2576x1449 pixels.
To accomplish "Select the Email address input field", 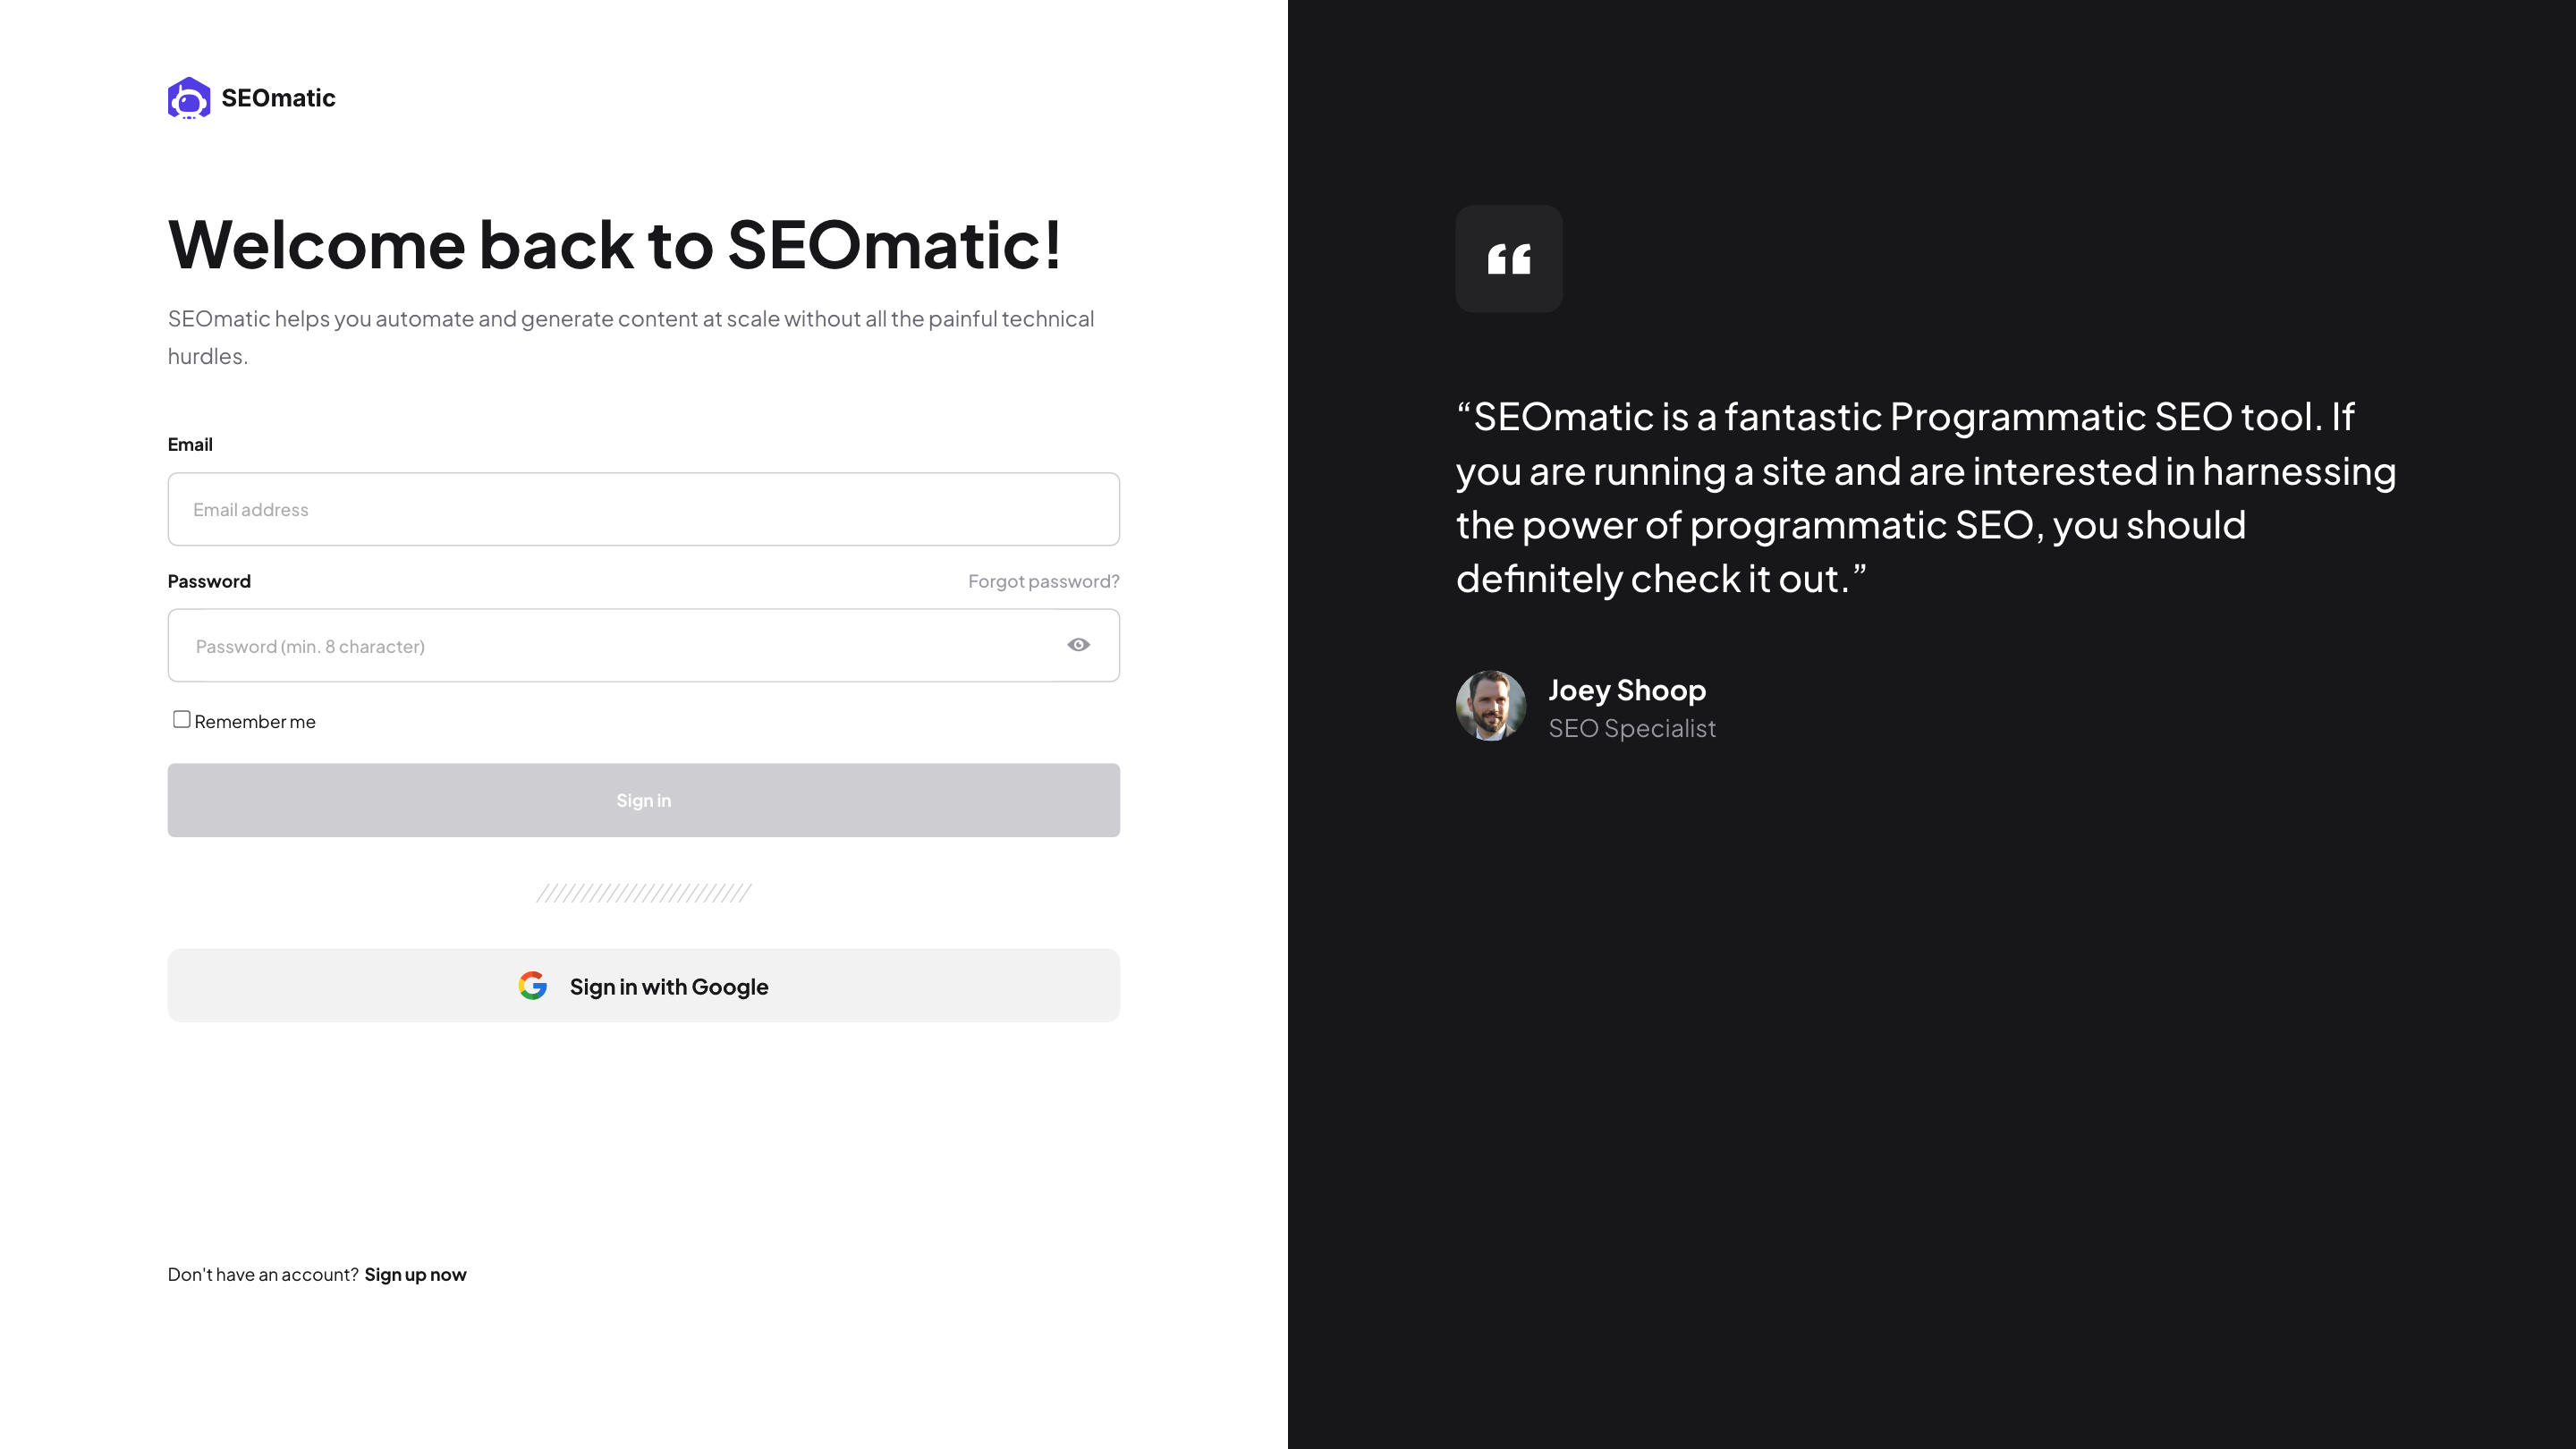I will 643,509.
